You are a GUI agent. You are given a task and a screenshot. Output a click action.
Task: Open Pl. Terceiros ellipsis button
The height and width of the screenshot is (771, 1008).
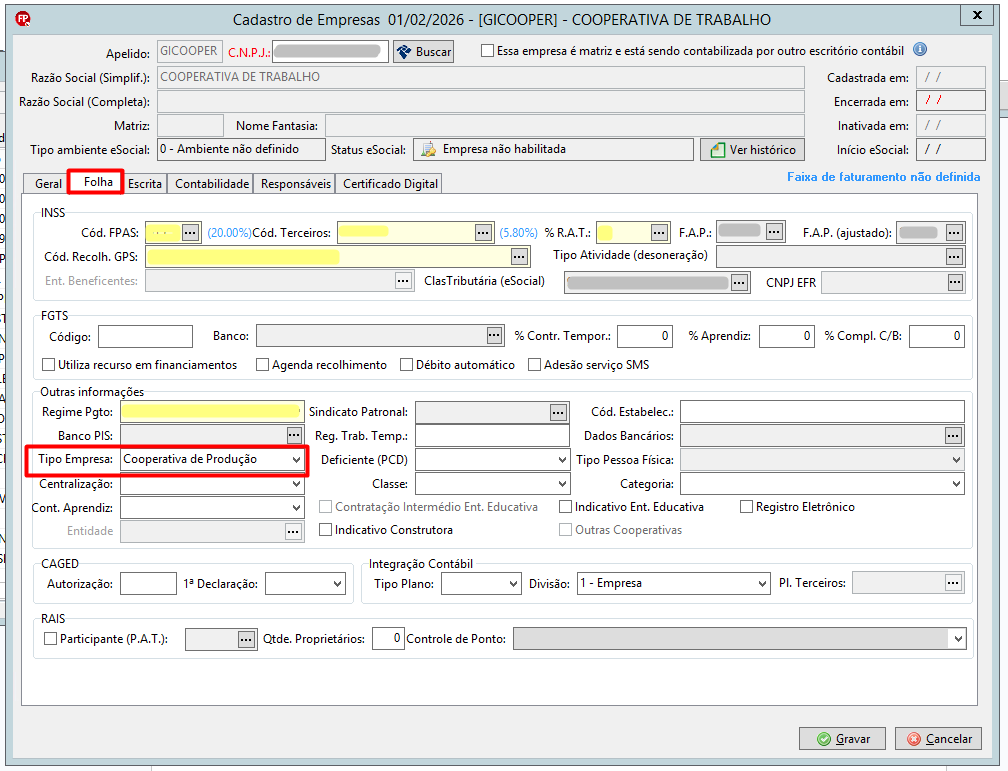click(953, 583)
